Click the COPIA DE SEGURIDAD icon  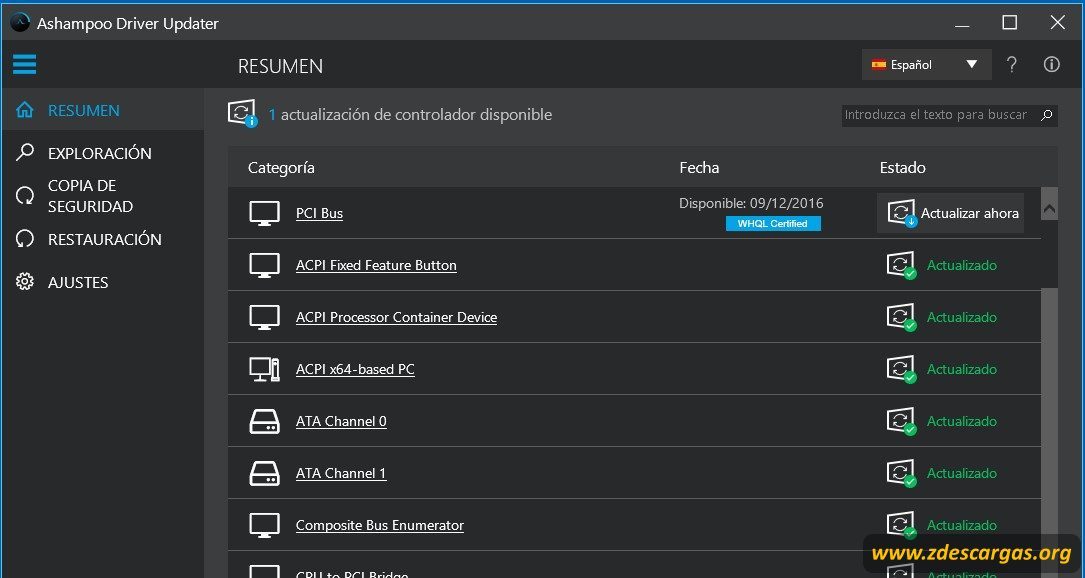pos(25,196)
